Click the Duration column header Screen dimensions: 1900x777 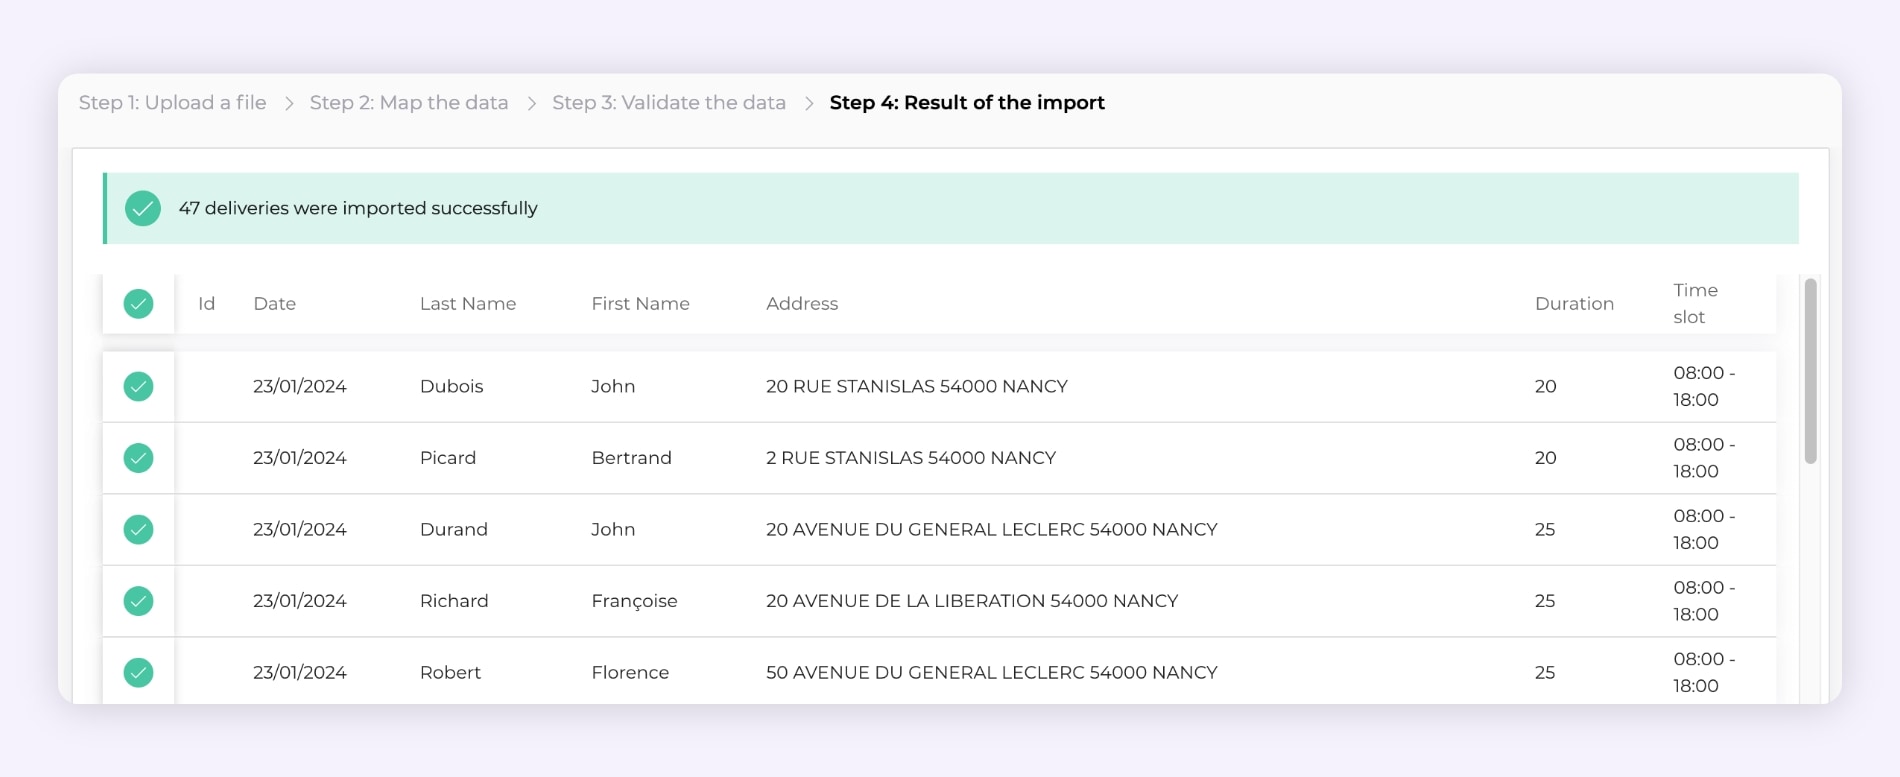1575,303
